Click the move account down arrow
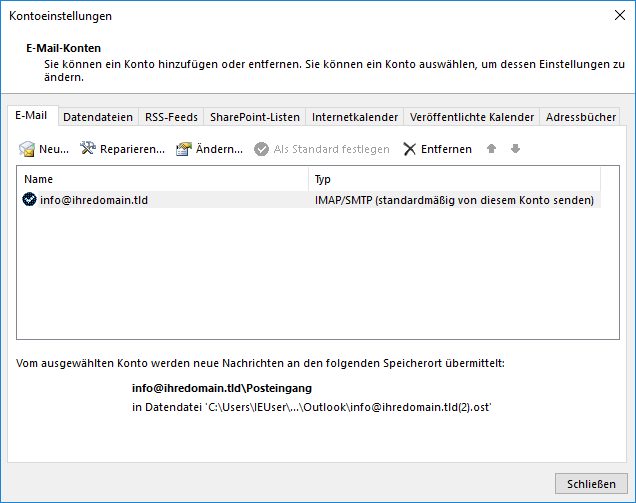636x503 pixels. click(515, 149)
